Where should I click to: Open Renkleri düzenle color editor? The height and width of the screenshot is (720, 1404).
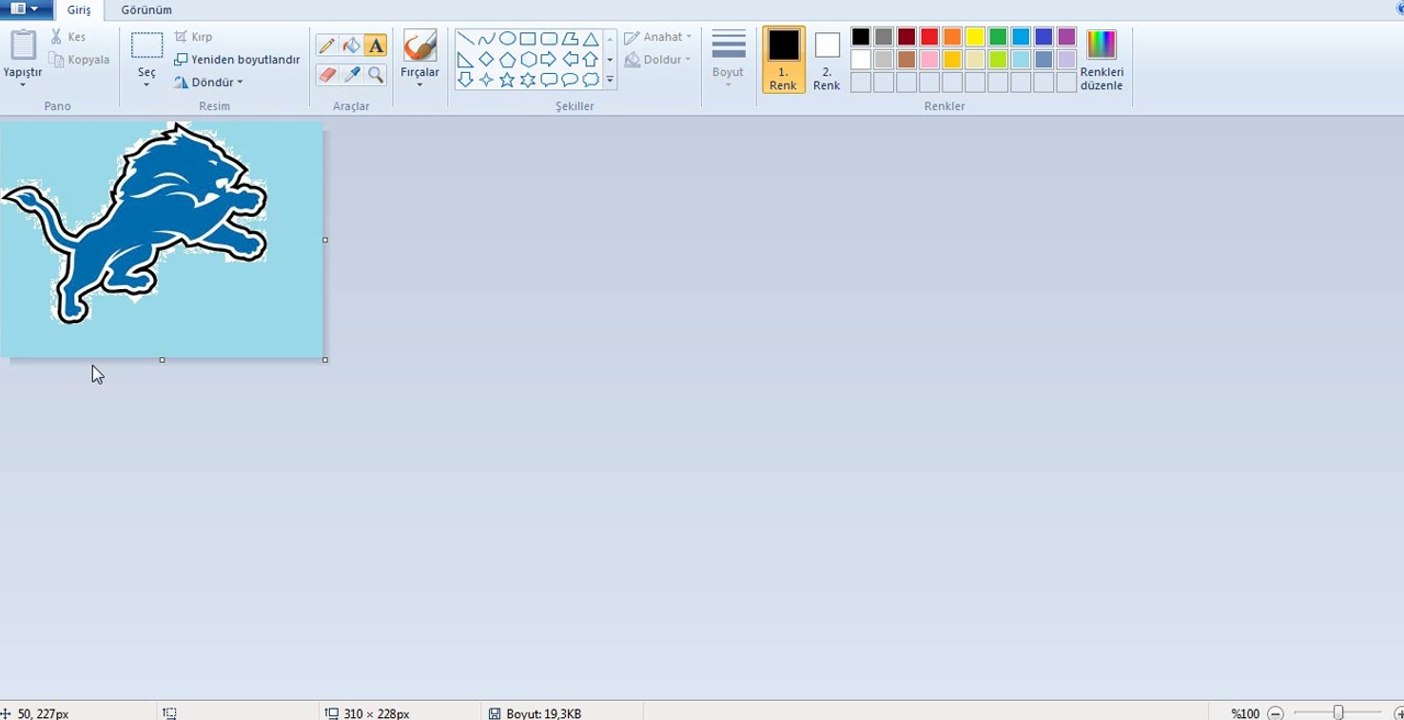pos(1101,60)
